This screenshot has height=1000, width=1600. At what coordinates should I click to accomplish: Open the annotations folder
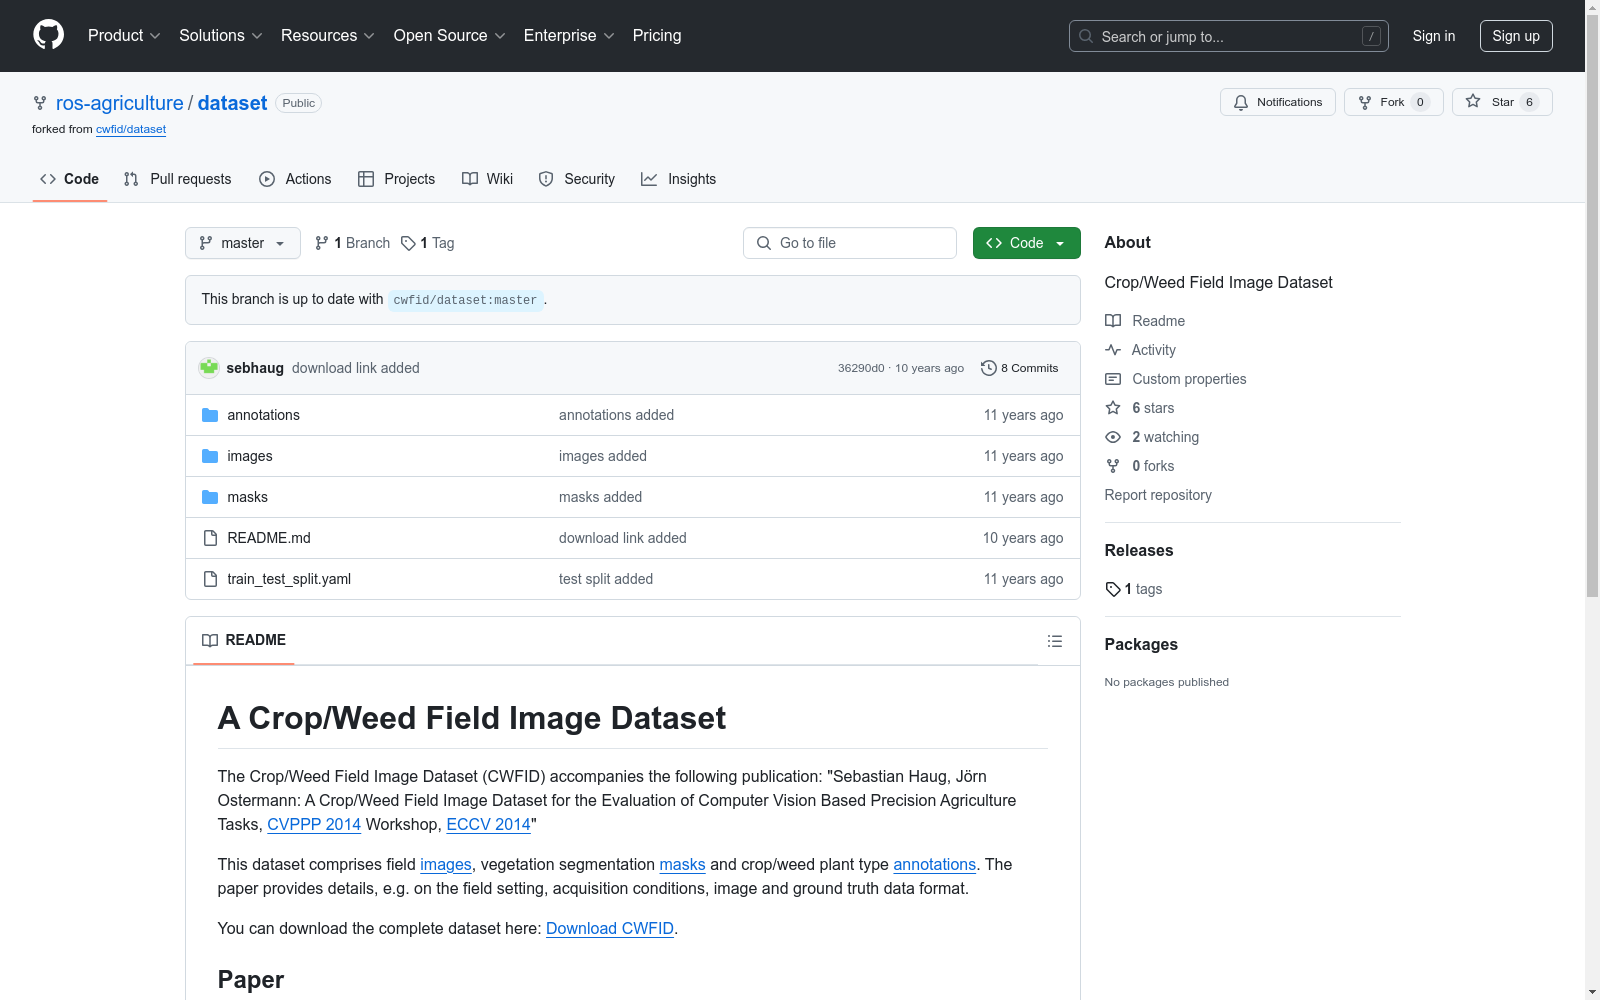(263, 415)
